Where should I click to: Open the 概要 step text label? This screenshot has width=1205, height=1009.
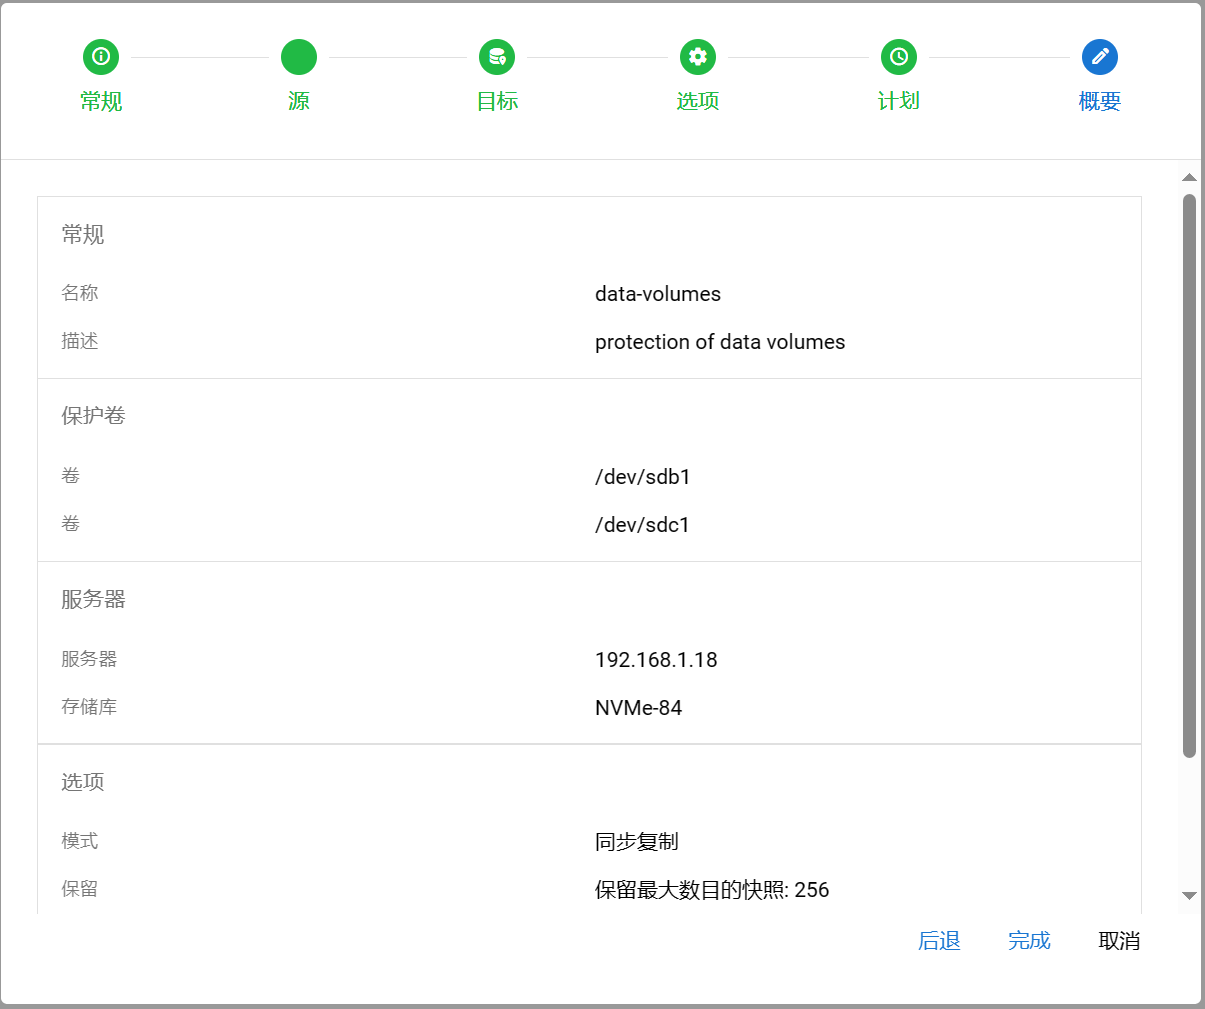(x=1100, y=101)
